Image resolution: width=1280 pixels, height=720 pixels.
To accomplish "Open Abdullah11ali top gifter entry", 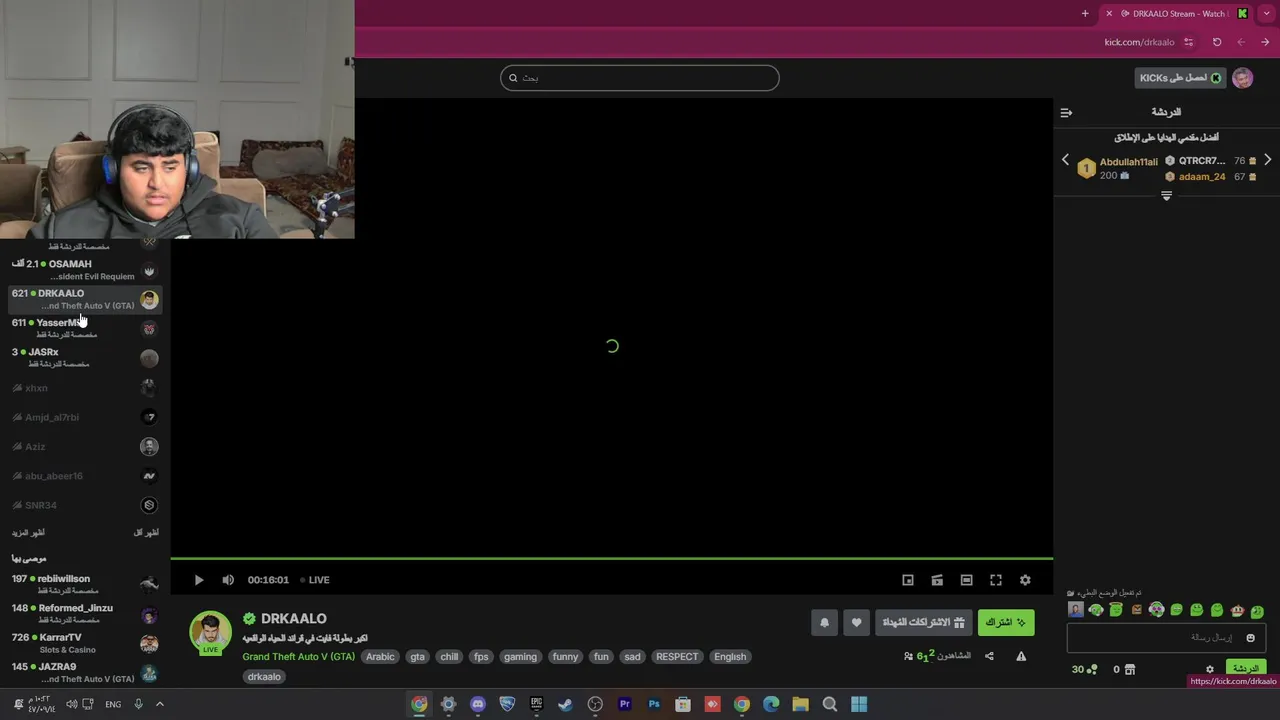I will click(1117, 168).
